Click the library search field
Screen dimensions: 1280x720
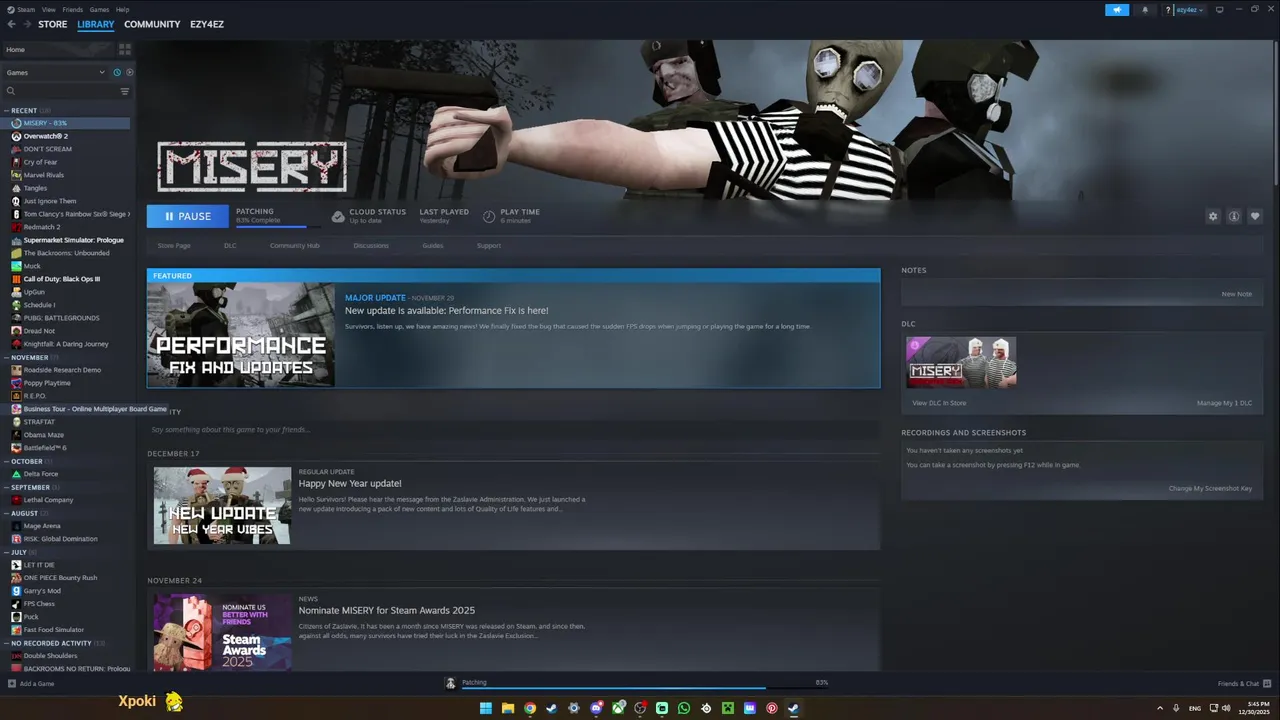tap(60, 91)
